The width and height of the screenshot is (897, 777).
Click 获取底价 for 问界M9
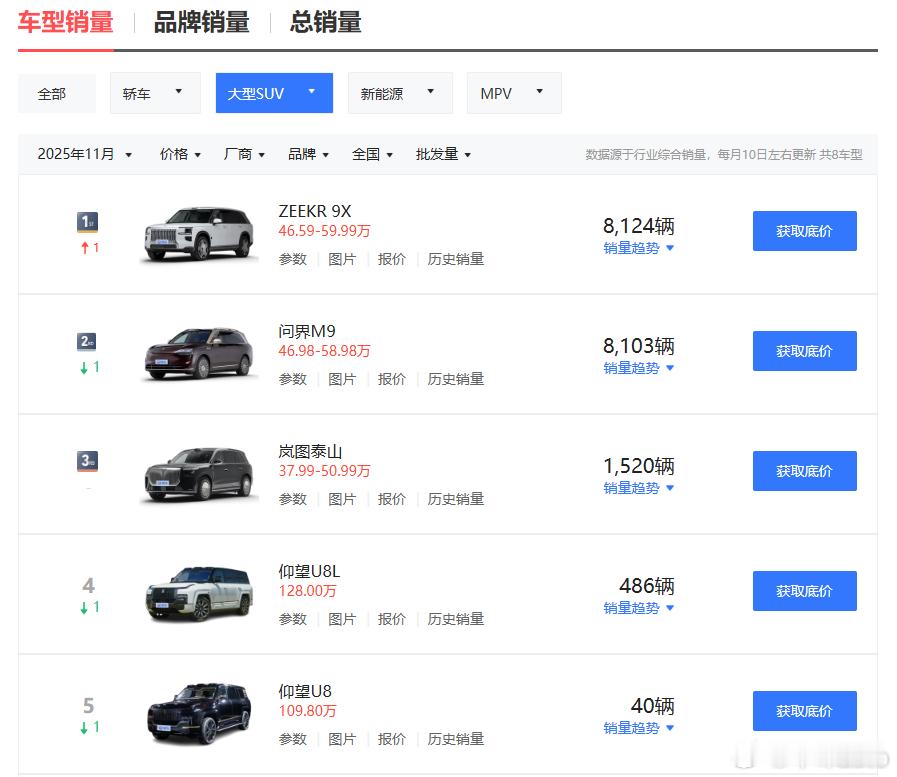coord(804,351)
